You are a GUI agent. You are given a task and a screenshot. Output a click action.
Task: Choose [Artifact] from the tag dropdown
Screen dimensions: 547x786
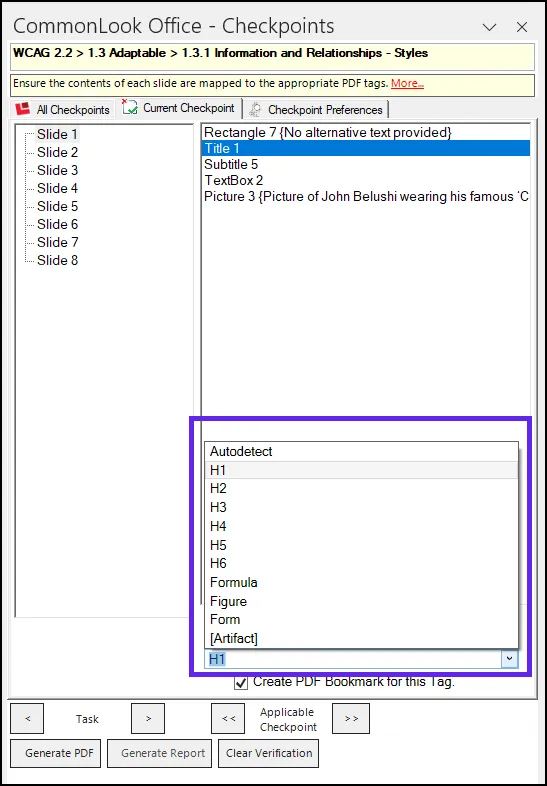(x=361, y=639)
